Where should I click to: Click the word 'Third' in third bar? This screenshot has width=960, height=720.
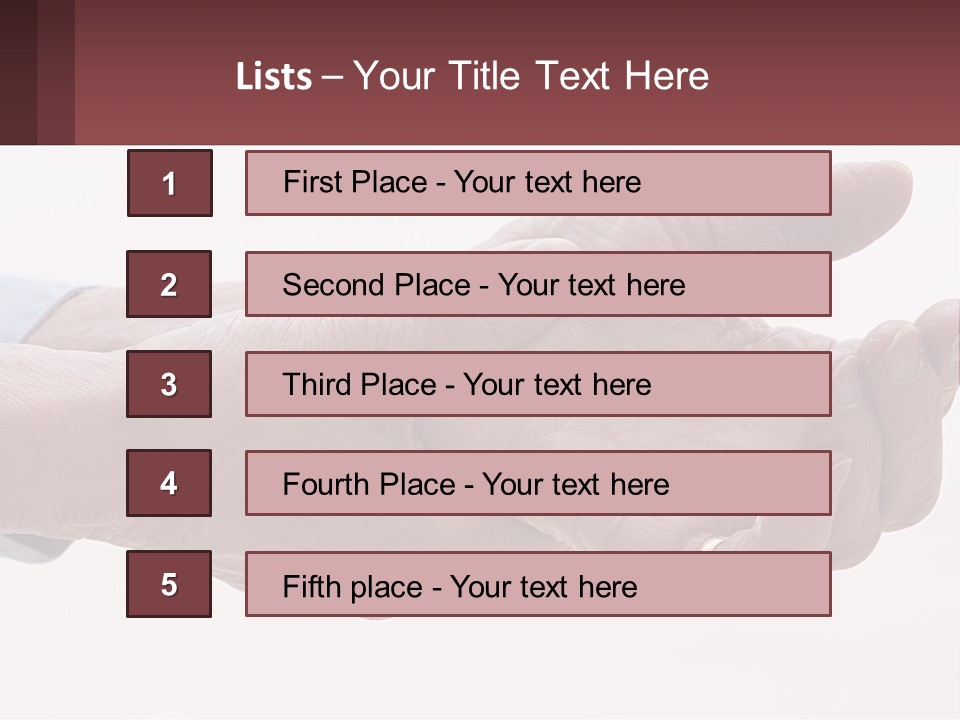pos(316,384)
